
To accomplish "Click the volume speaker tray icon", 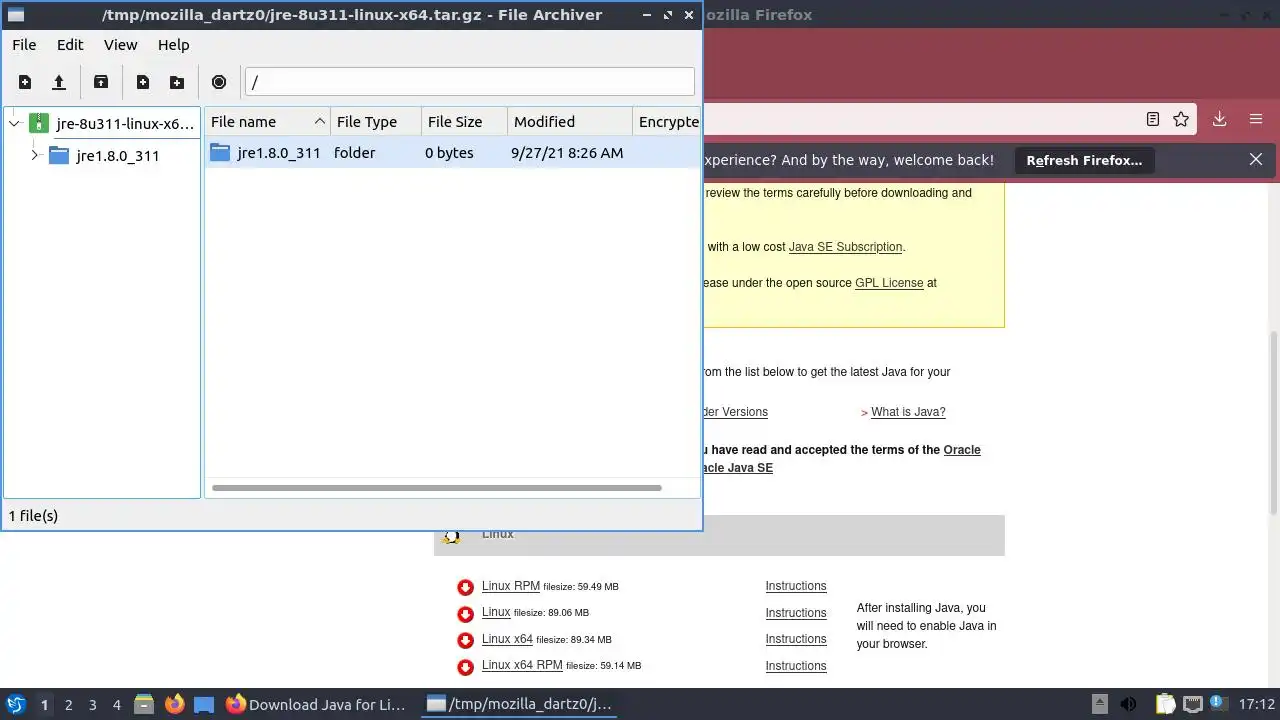I will tap(1128, 704).
